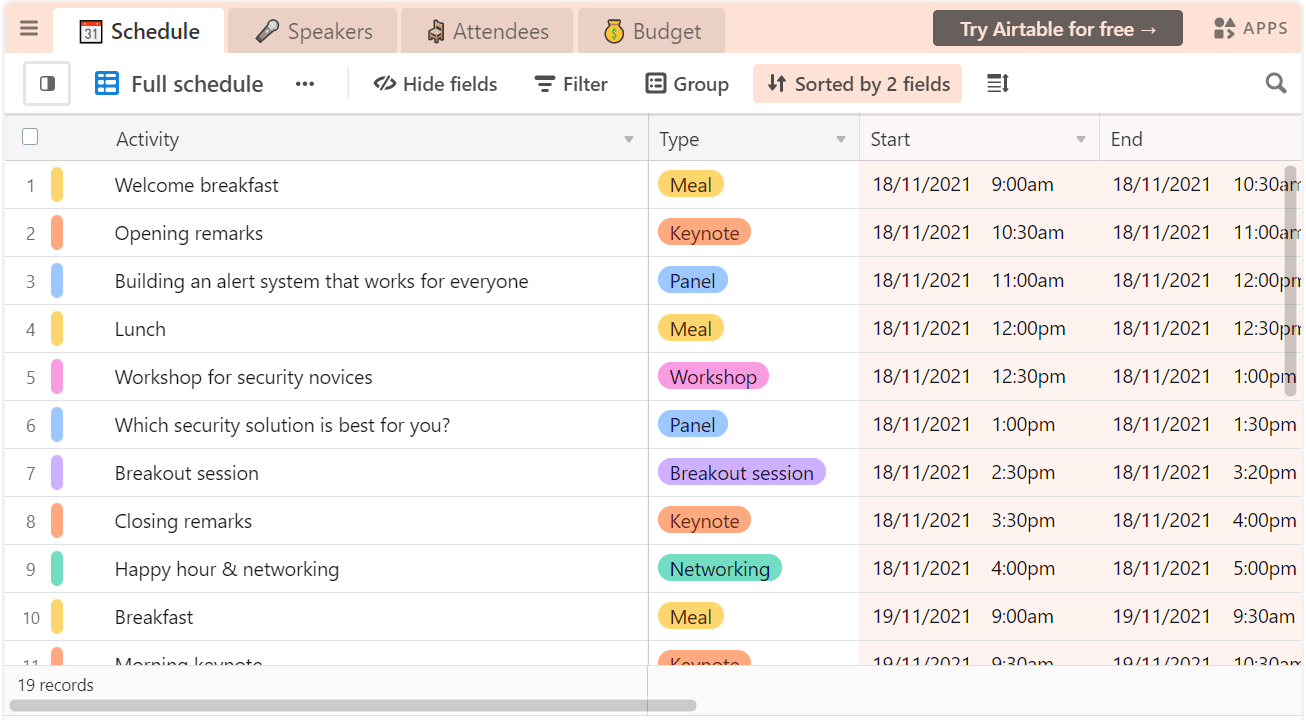This screenshot has width=1306, height=720.
Task: Click the chair icon on Attendees tab
Action: [436, 31]
